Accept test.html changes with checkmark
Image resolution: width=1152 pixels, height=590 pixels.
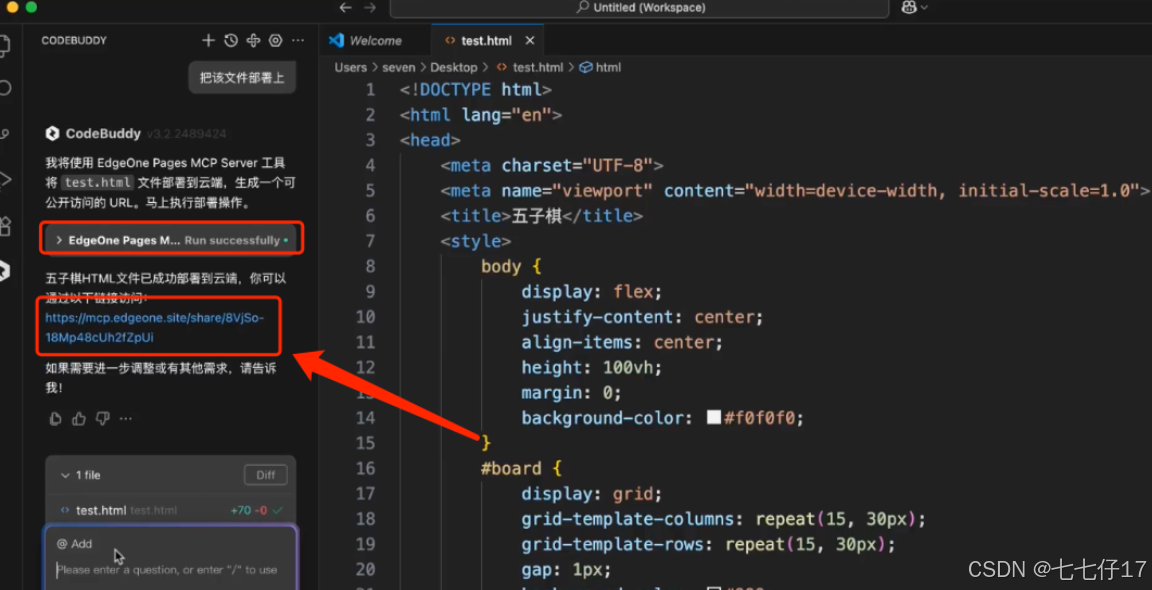click(x=278, y=510)
